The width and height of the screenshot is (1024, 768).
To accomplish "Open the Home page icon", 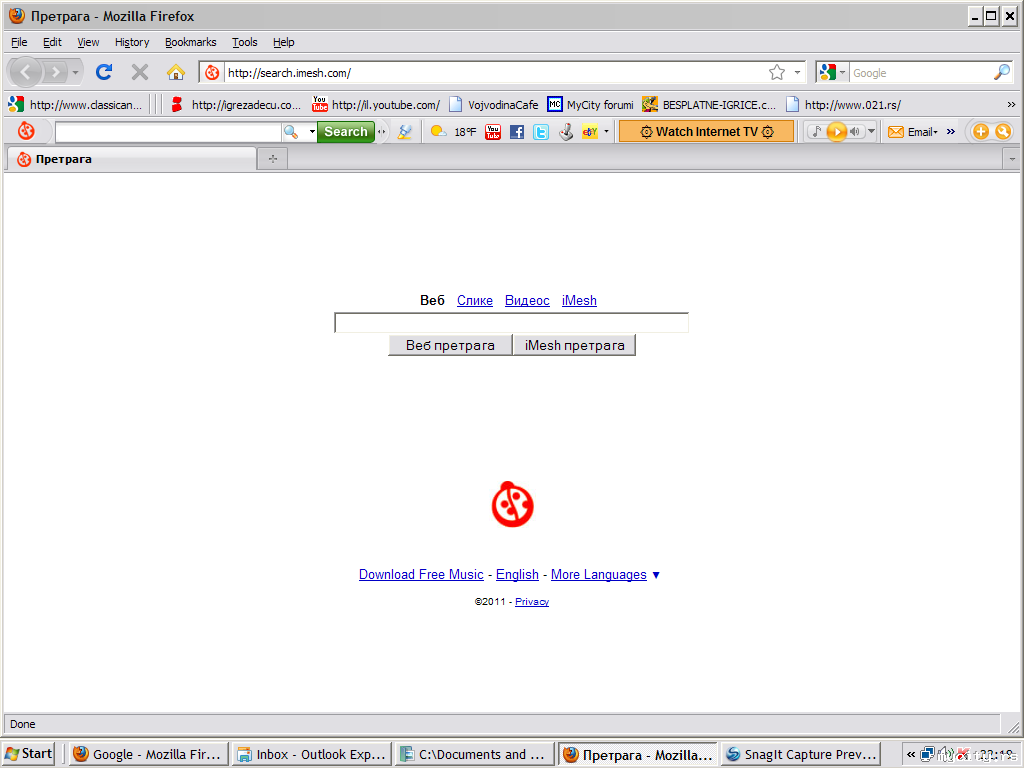I will coord(176,72).
